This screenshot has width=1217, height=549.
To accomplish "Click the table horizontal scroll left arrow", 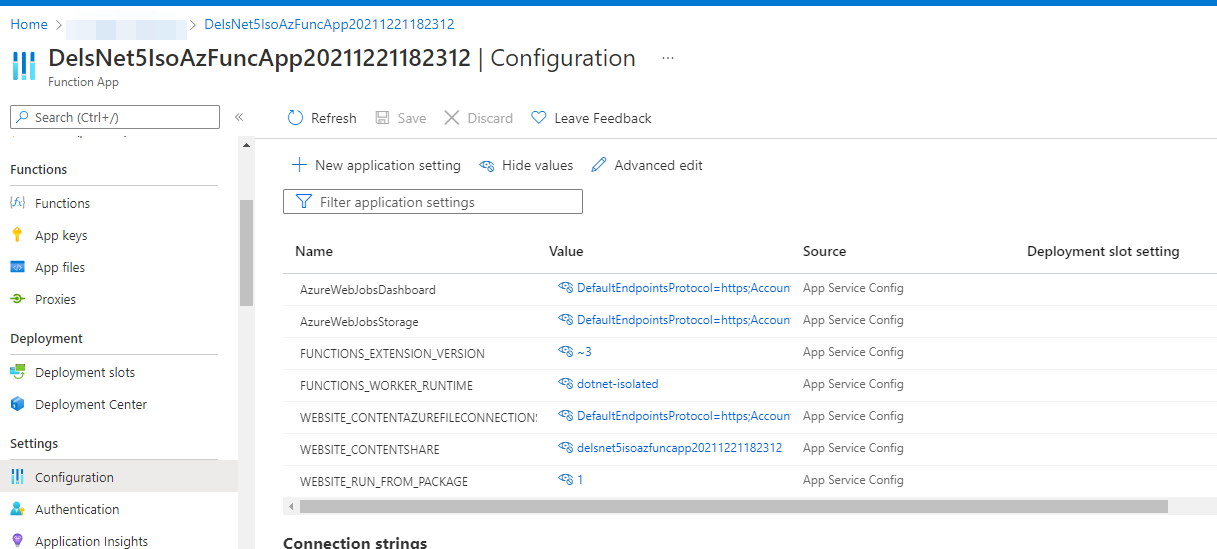I will tap(291, 507).
